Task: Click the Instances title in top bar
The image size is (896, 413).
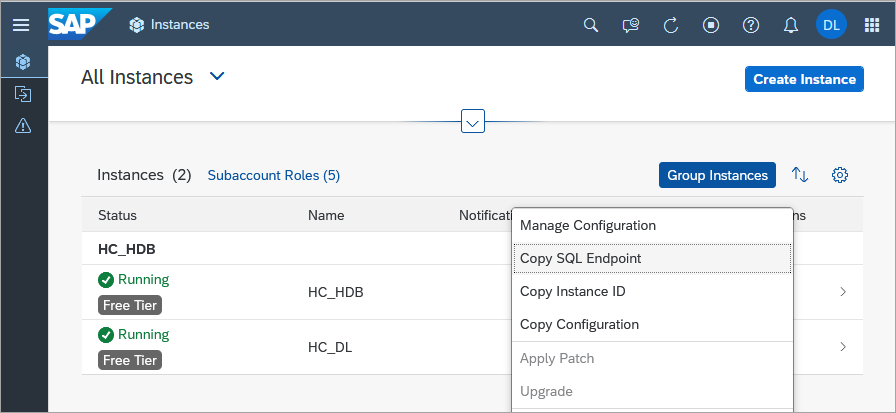Action: pyautogui.click(x=180, y=25)
